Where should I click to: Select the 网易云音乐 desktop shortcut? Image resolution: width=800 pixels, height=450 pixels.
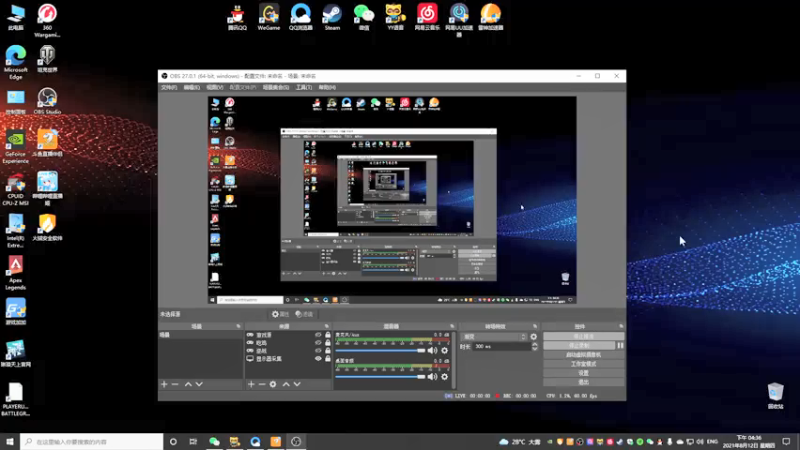pyautogui.click(x=427, y=17)
